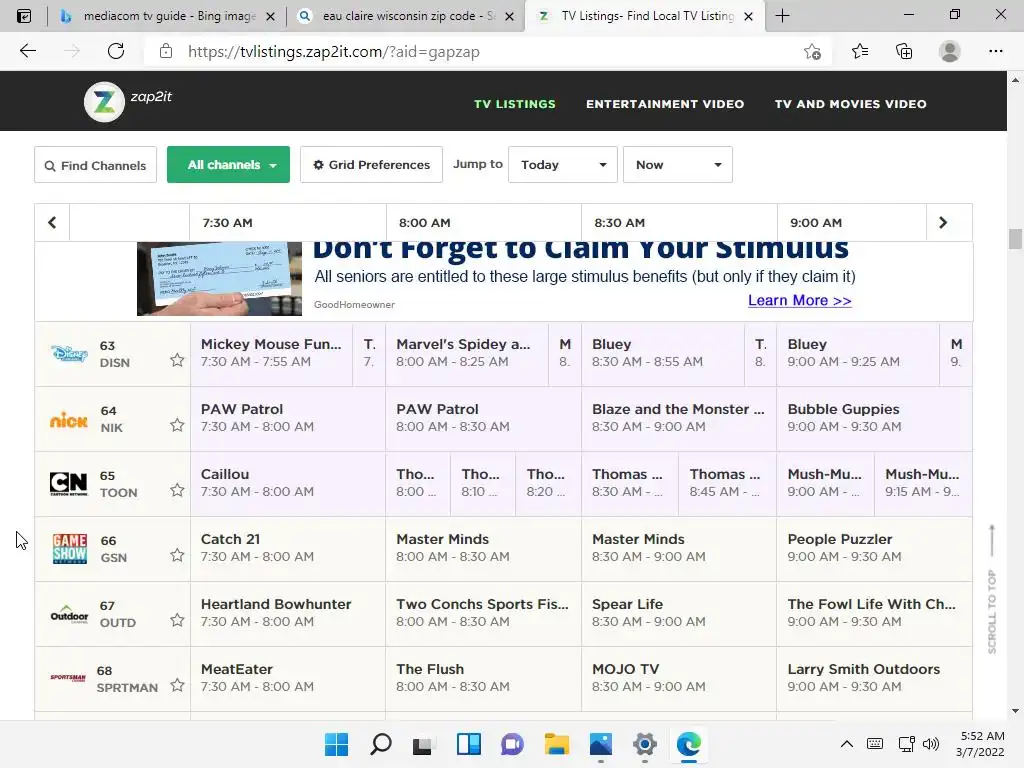1024x768 pixels.
Task: Open the volume speaker tray icon
Action: (931, 744)
